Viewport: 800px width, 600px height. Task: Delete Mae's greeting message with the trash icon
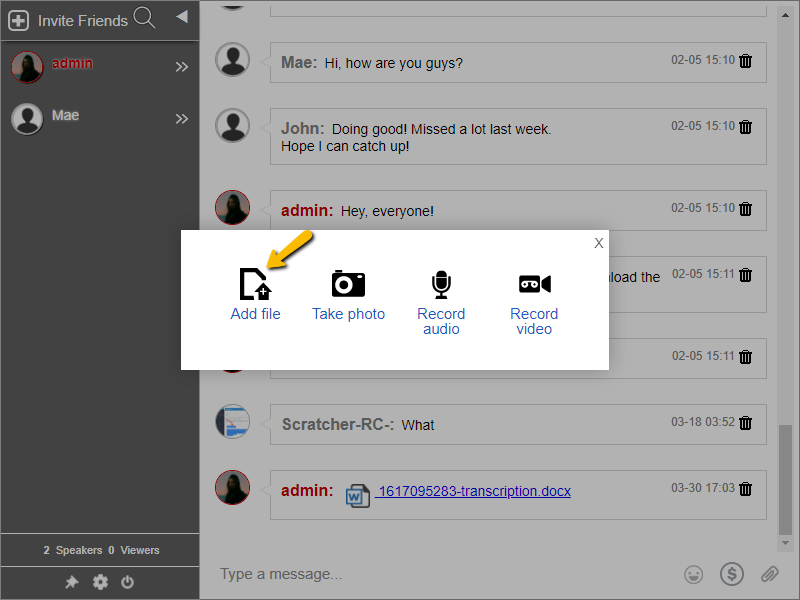point(745,61)
